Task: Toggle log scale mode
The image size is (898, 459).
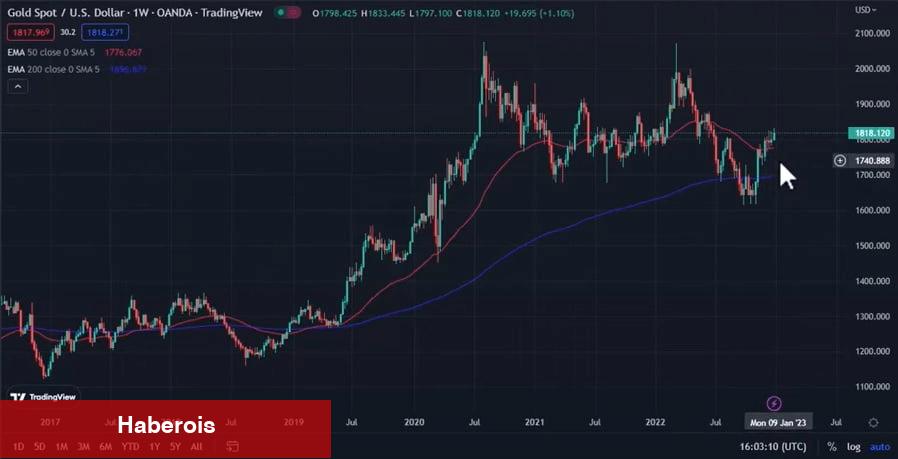Action: click(x=853, y=447)
